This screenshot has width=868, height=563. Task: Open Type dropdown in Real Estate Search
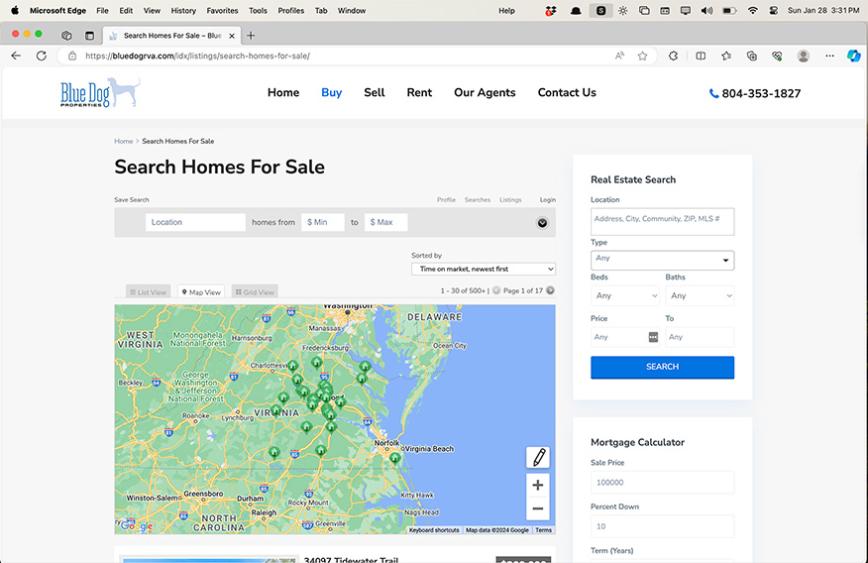click(x=663, y=260)
